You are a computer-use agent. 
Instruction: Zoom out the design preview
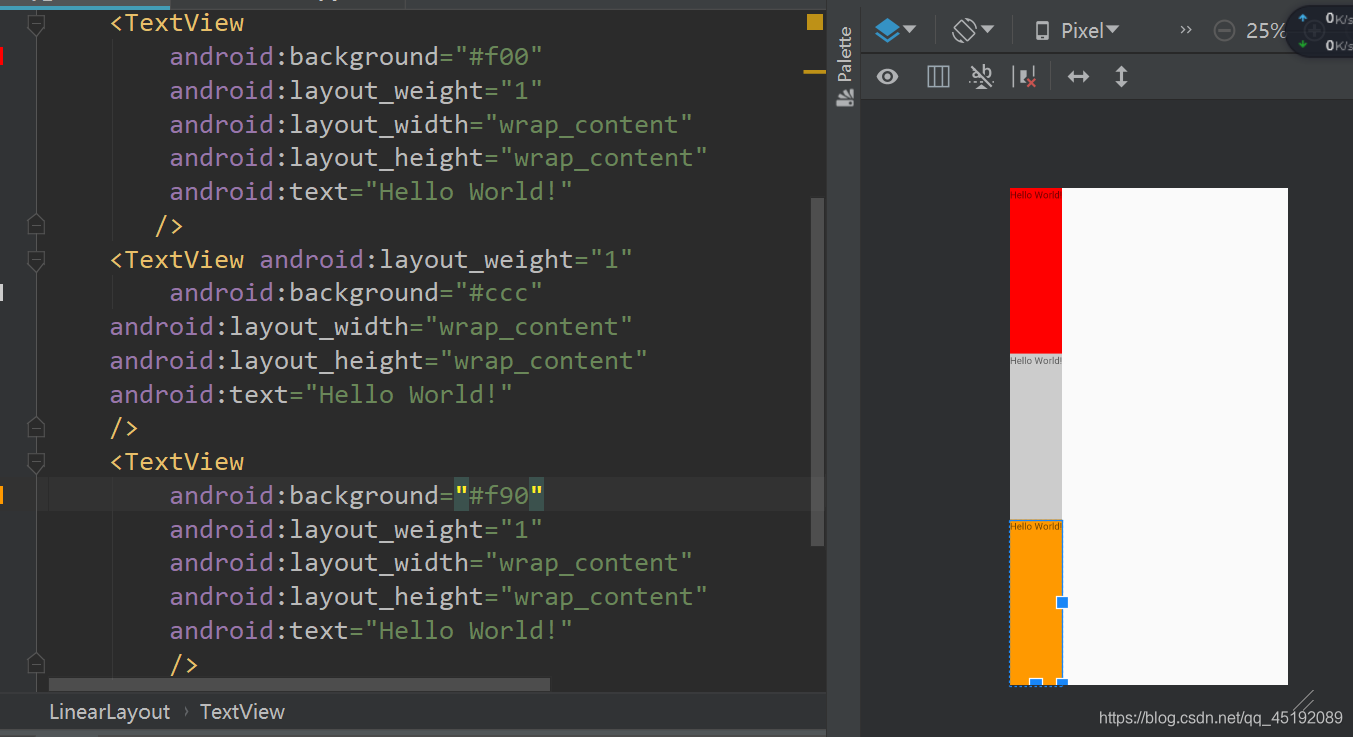1224,31
